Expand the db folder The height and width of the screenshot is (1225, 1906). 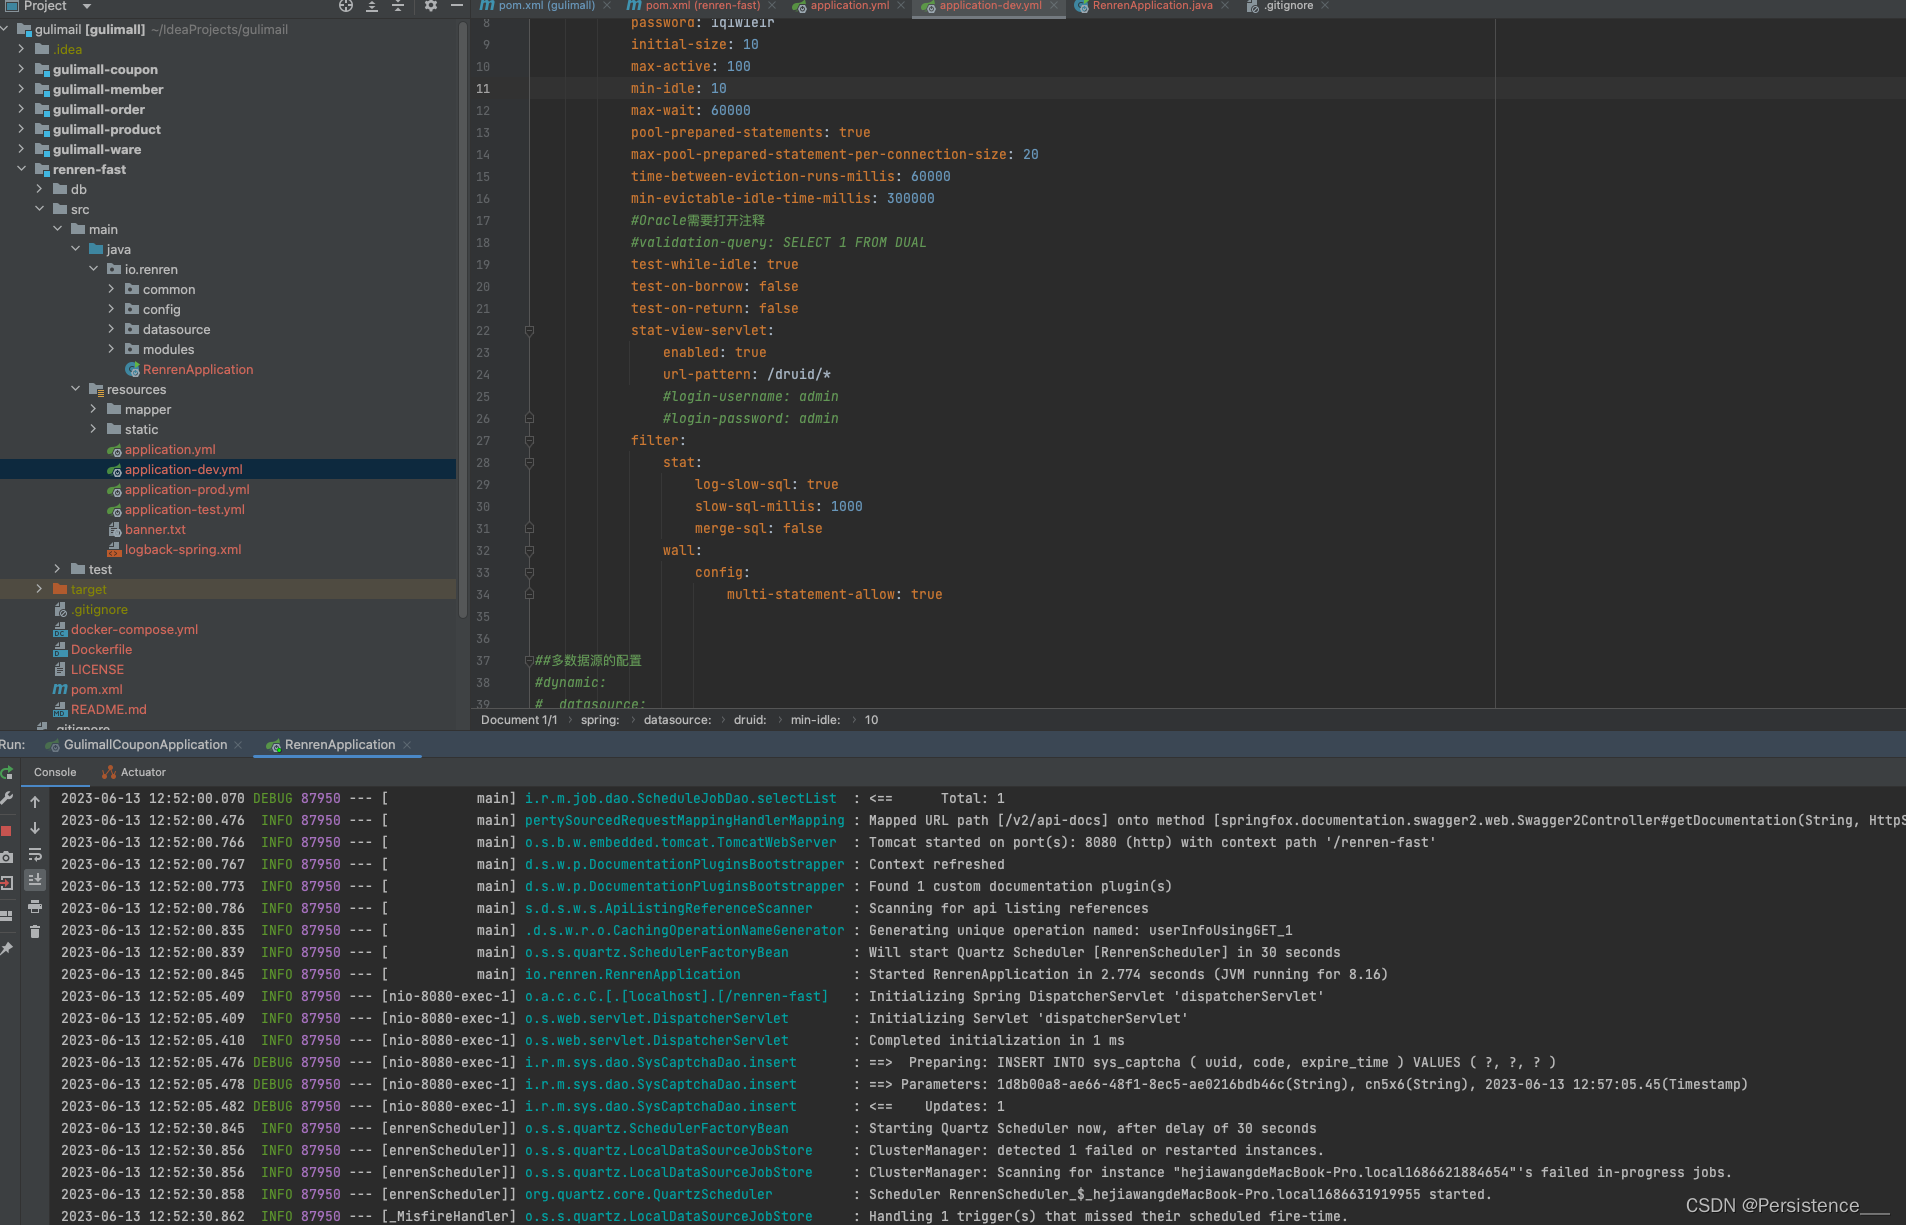tap(39, 189)
